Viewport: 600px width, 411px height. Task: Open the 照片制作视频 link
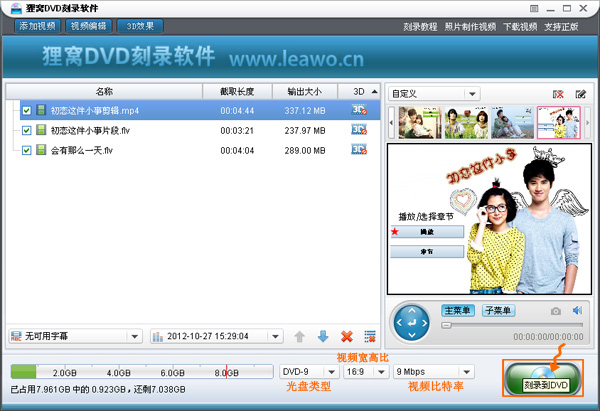[470, 27]
